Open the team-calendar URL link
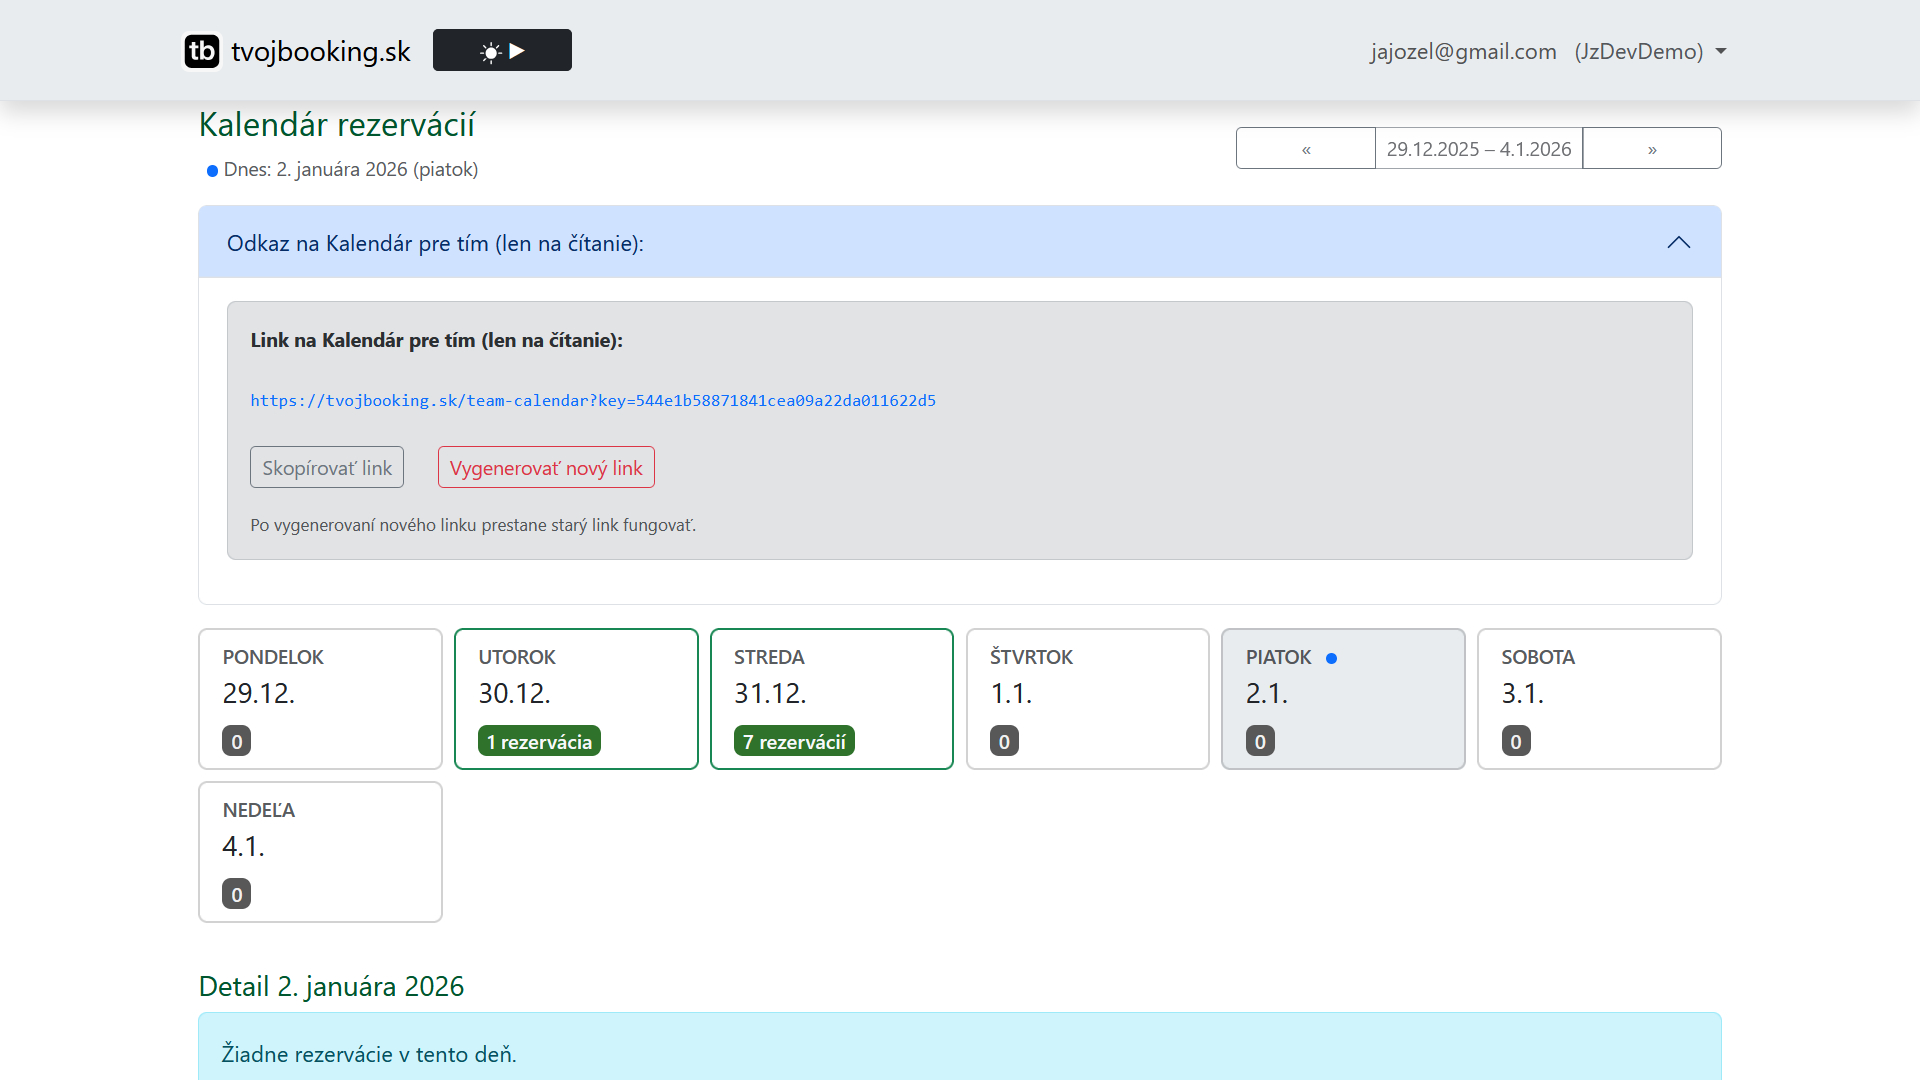Screen dimensions: 1920x1080 [x=592, y=401]
